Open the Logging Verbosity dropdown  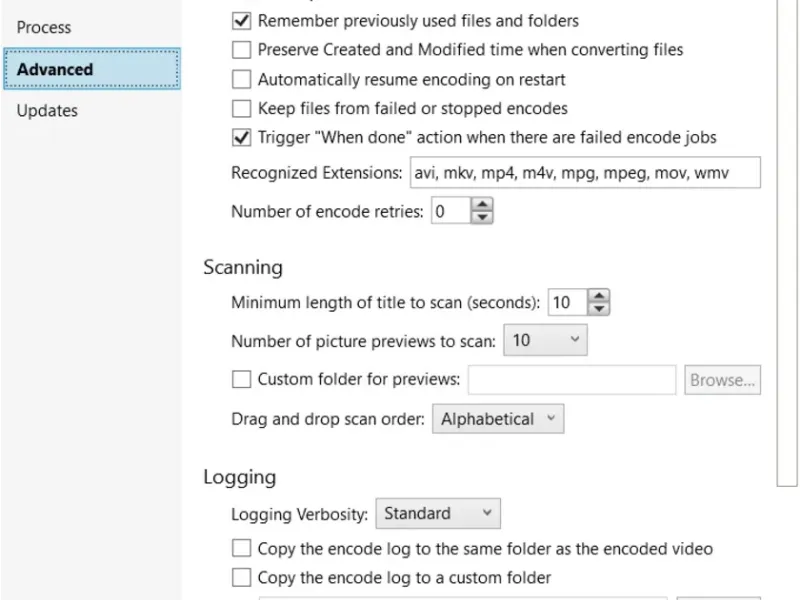click(x=438, y=514)
